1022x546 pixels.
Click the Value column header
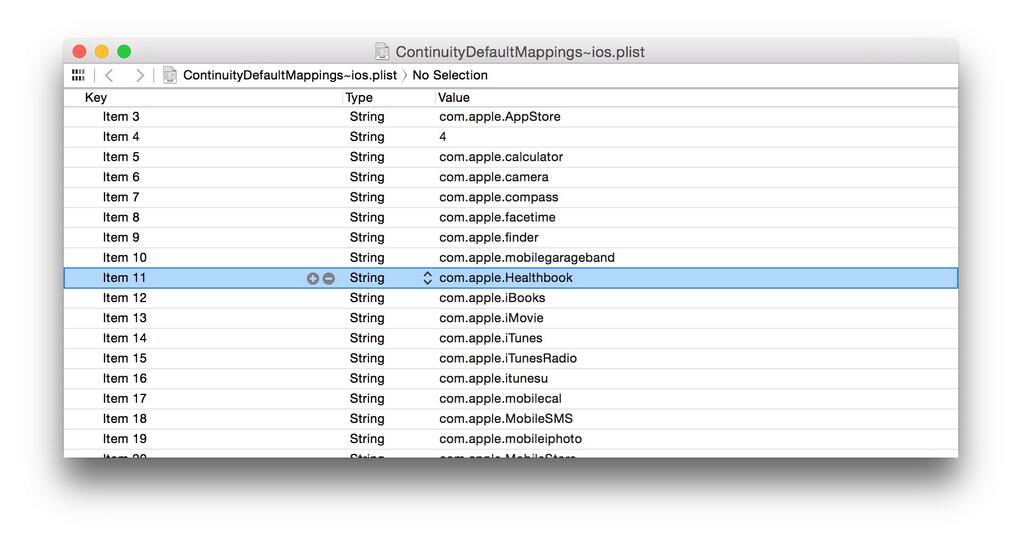[x=454, y=97]
